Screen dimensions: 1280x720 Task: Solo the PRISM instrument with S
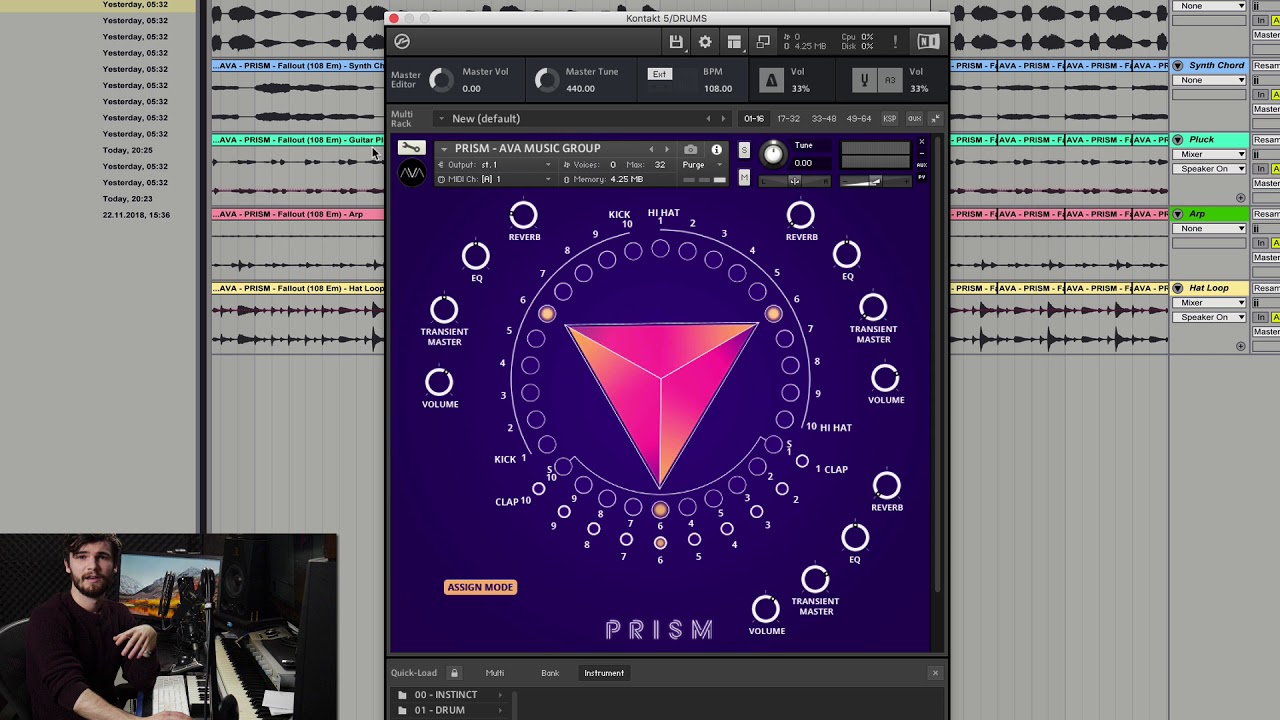743,151
